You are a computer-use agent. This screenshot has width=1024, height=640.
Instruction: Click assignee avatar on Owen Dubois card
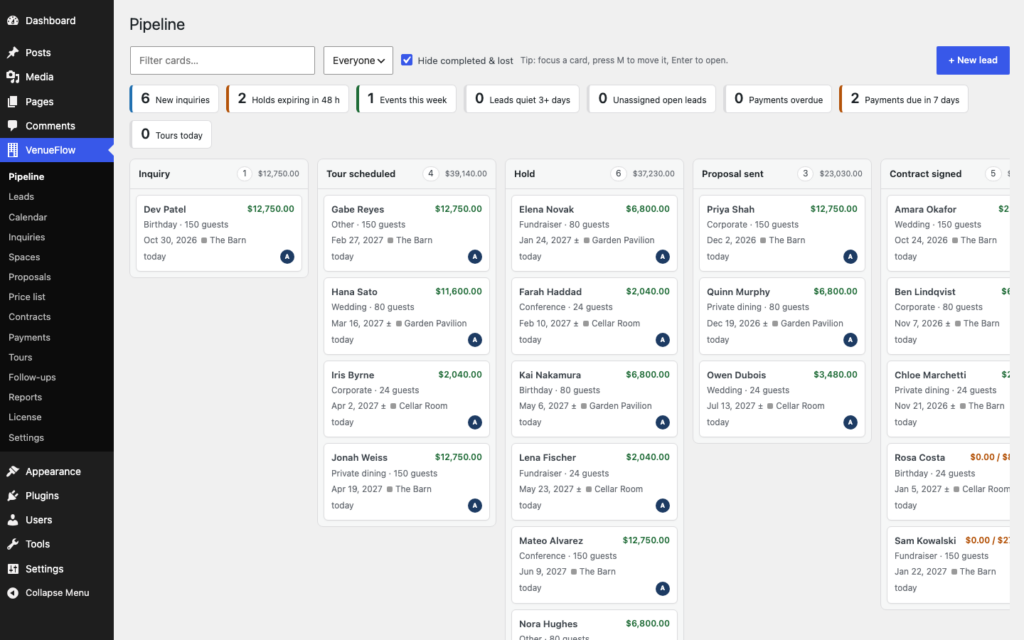point(850,423)
